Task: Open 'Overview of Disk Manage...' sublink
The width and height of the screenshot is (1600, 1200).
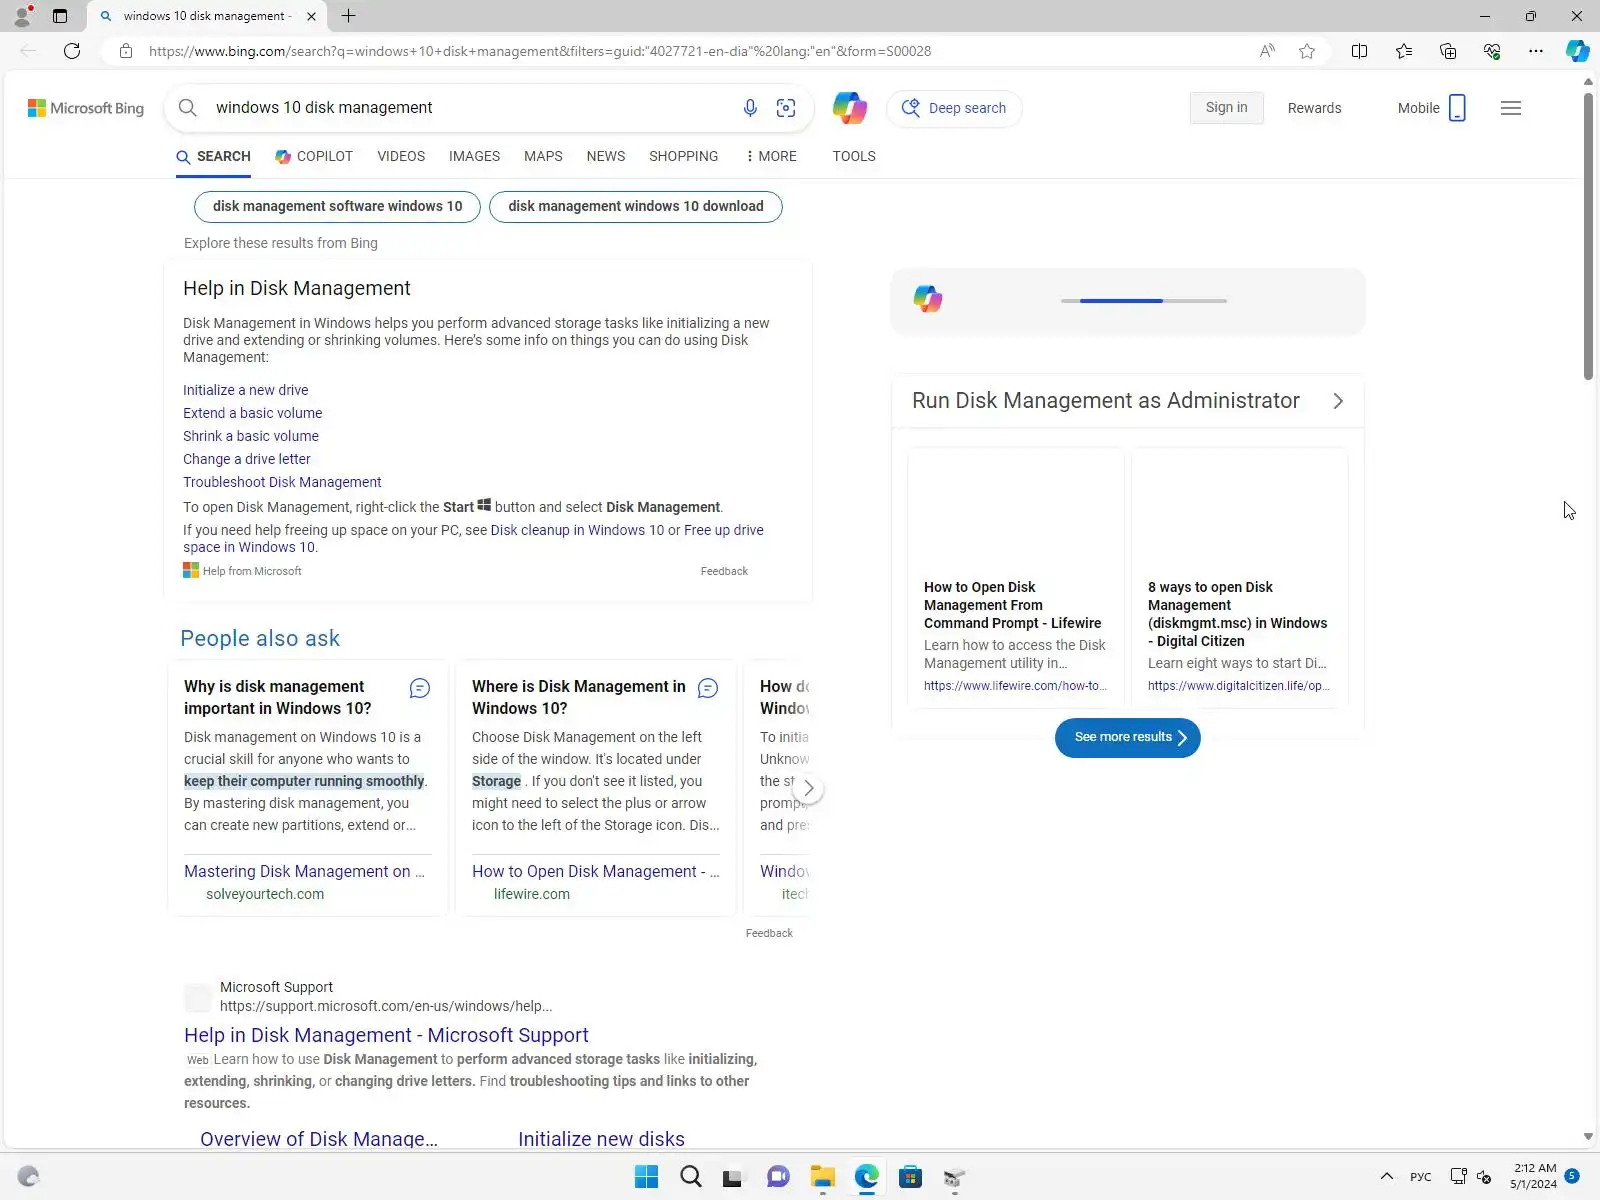Action: pyautogui.click(x=319, y=1139)
